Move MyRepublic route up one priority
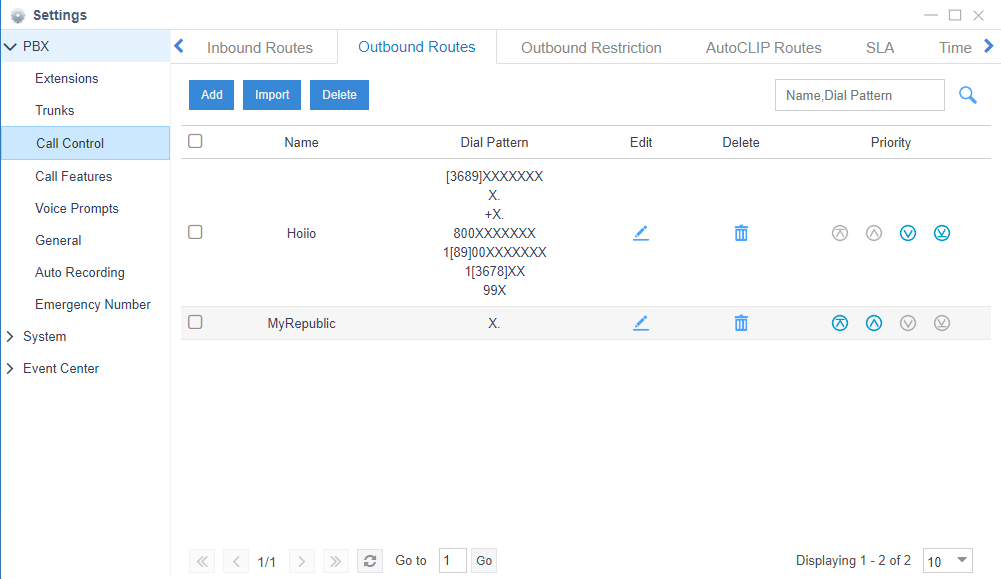The width and height of the screenshot is (1001, 579). [874, 323]
